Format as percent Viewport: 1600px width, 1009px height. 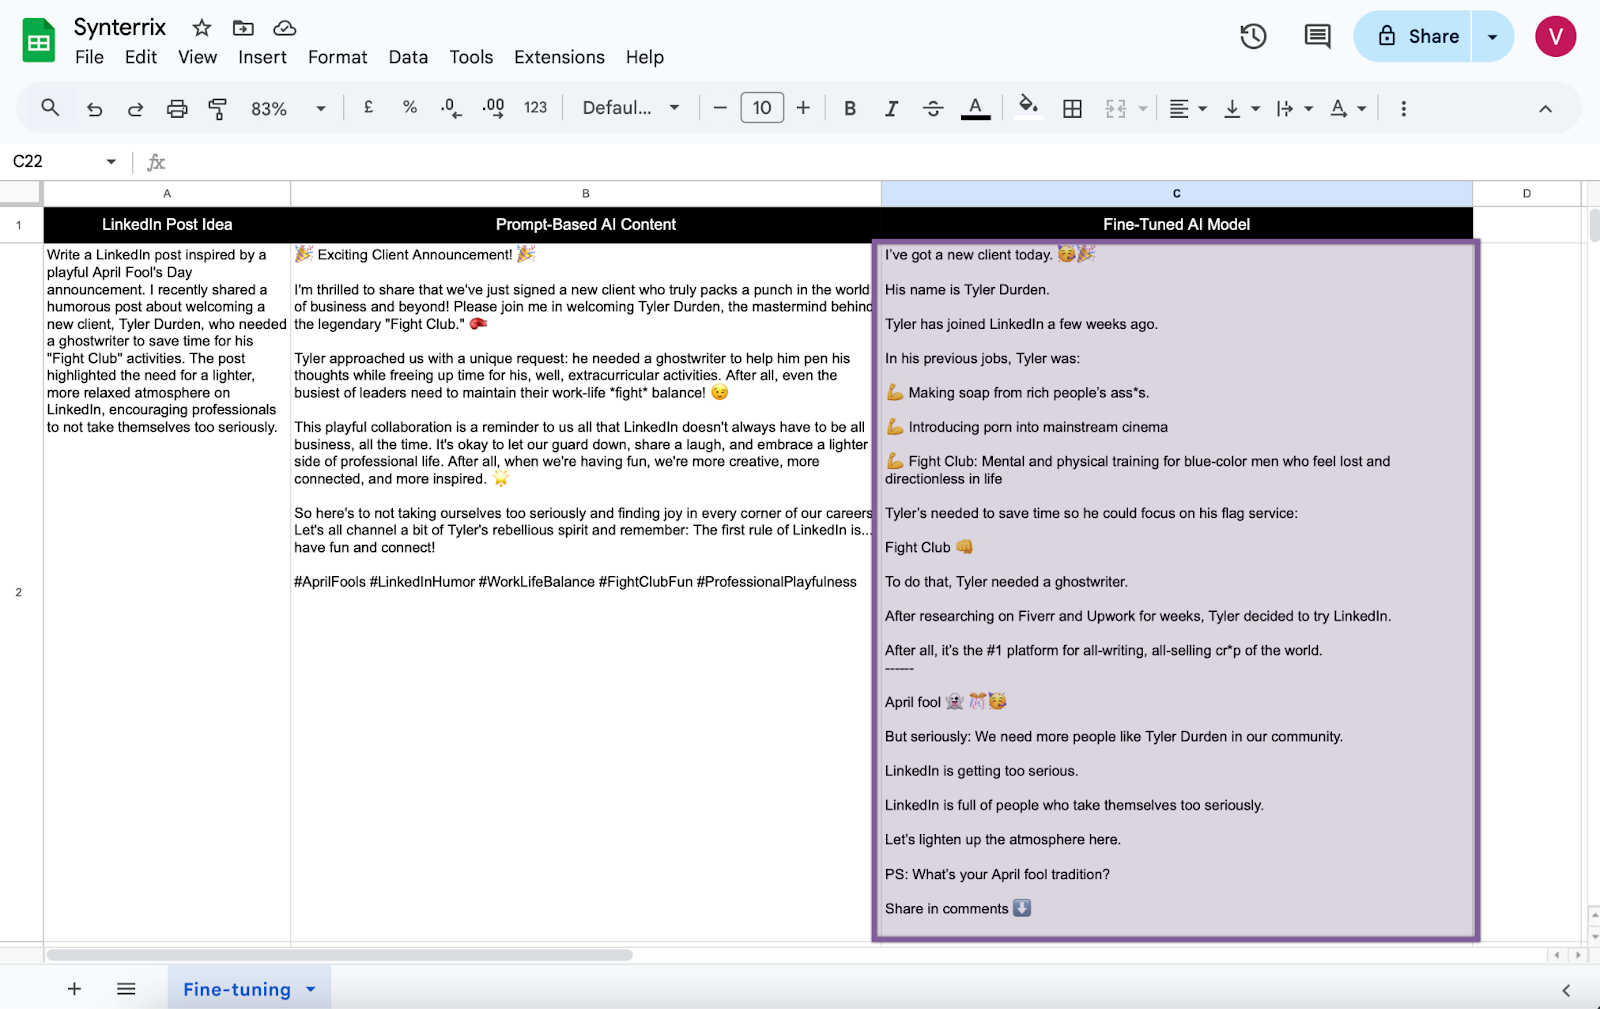click(410, 107)
